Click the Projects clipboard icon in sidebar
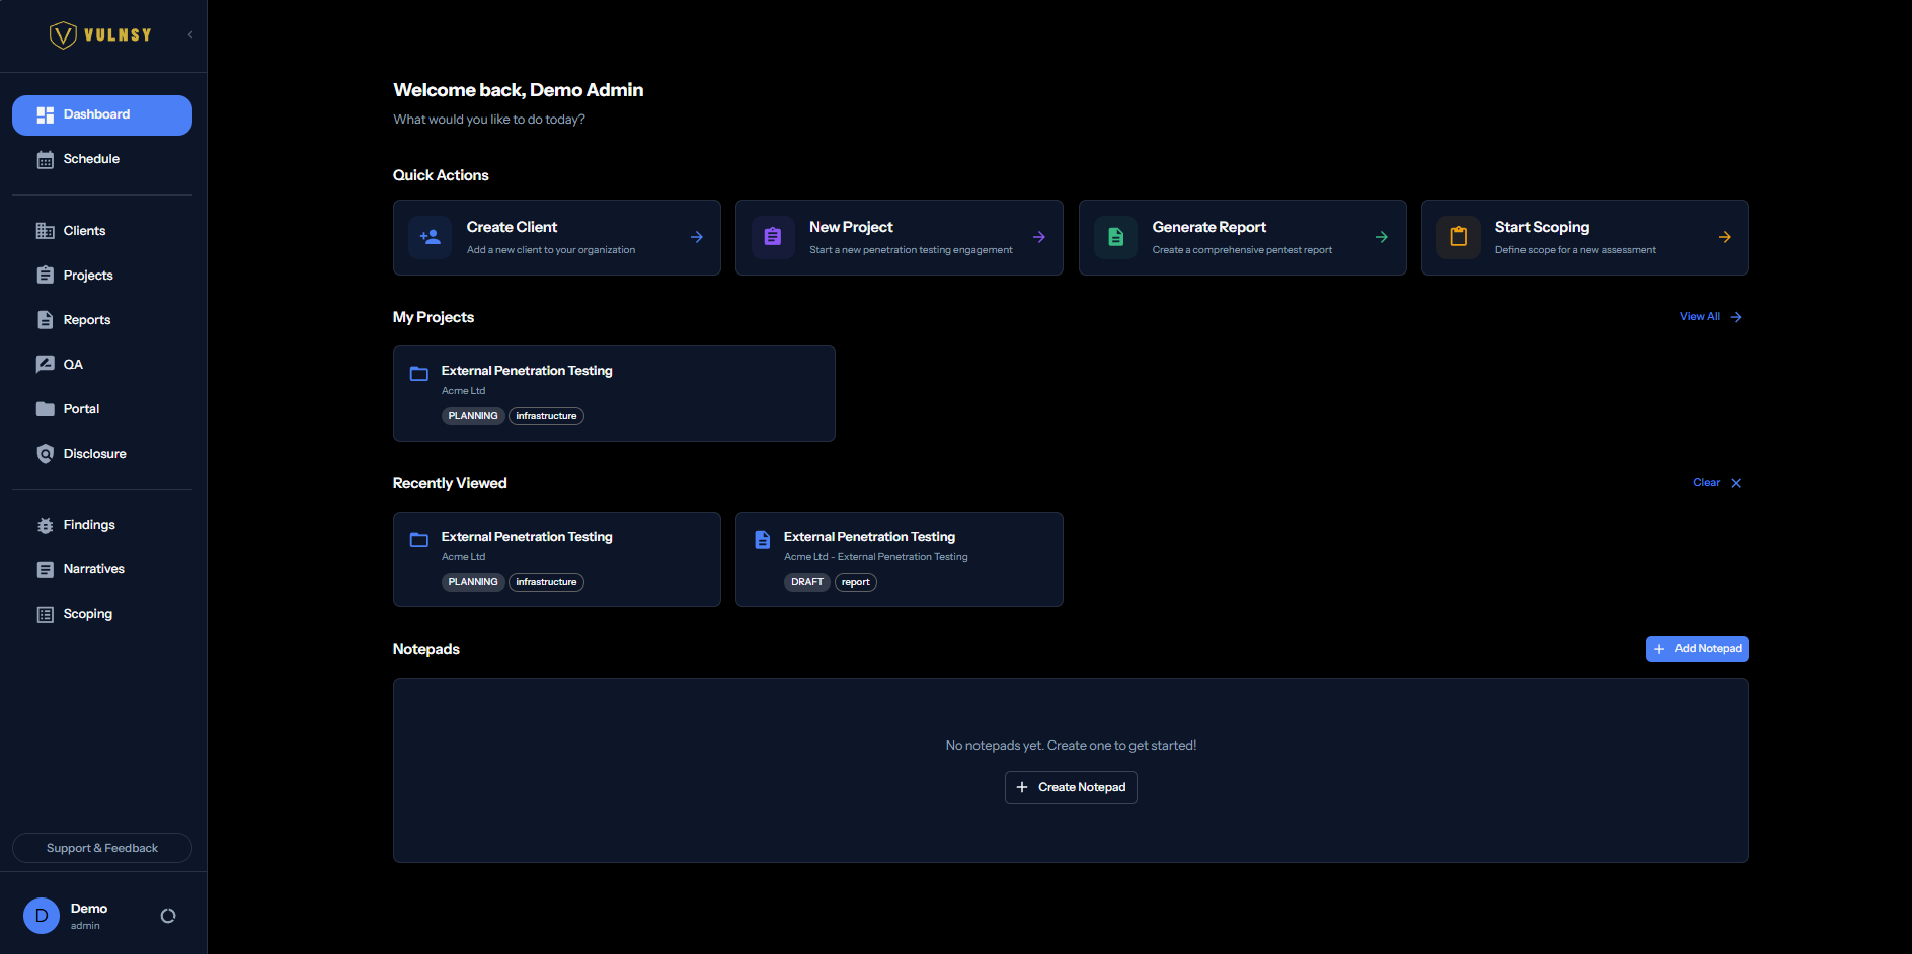The height and width of the screenshot is (954, 1912). click(x=45, y=275)
